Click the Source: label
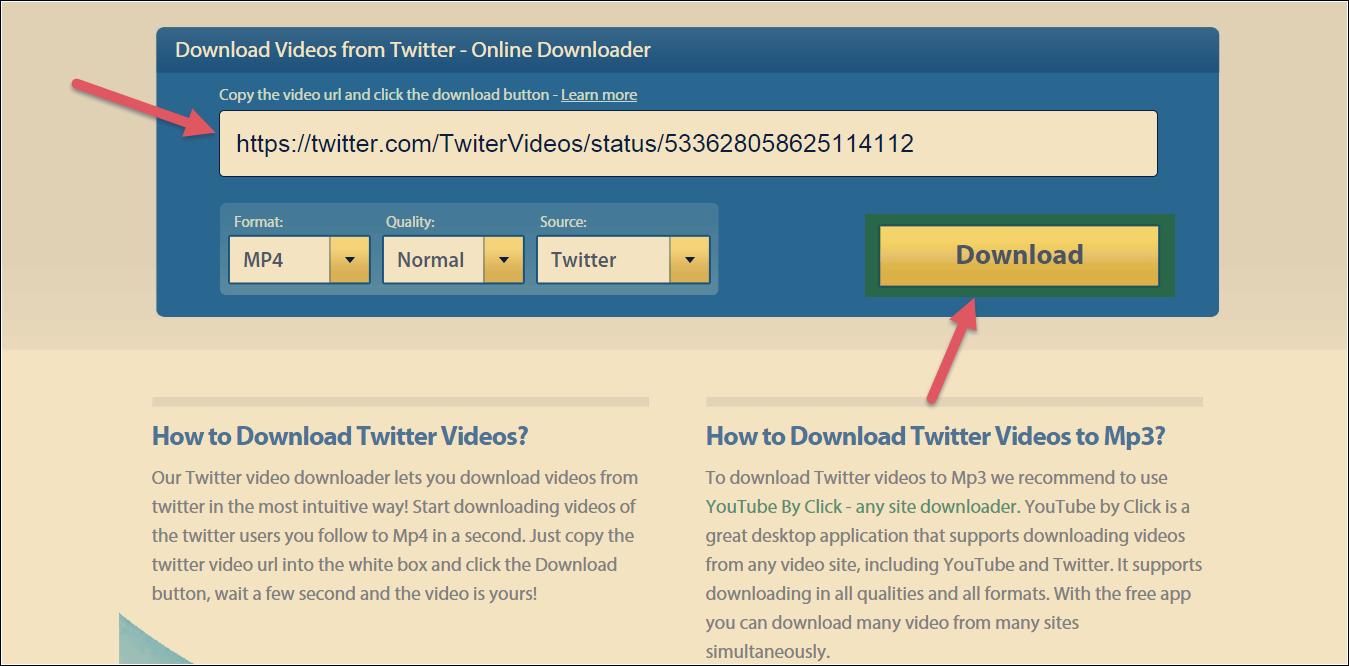The height and width of the screenshot is (666, 1349). [x=563, y=221]
